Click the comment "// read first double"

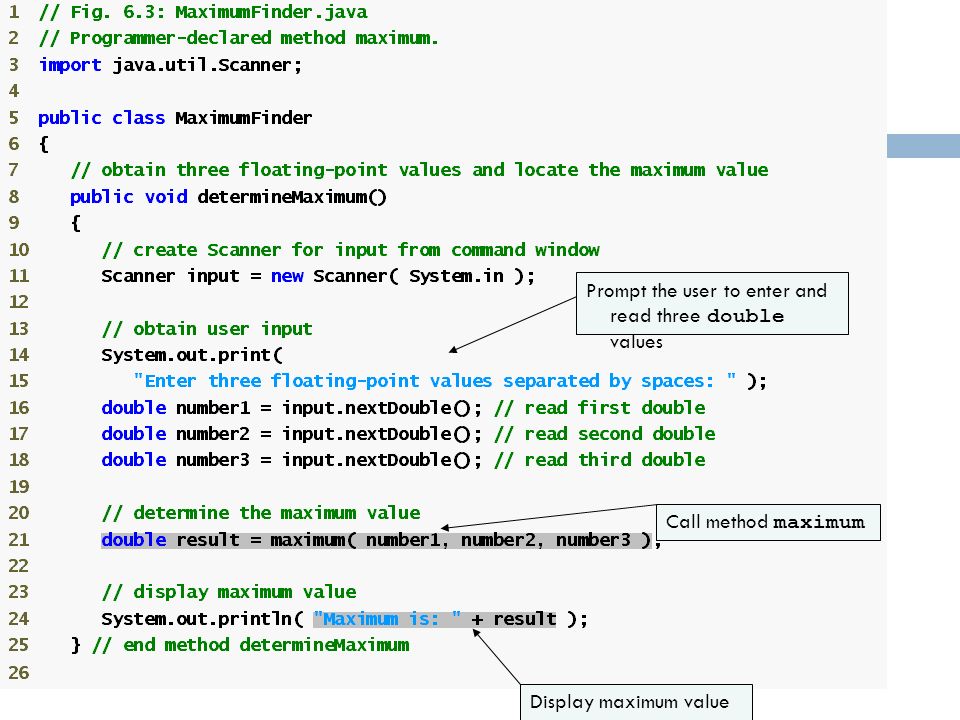click(x=600, y=408)
